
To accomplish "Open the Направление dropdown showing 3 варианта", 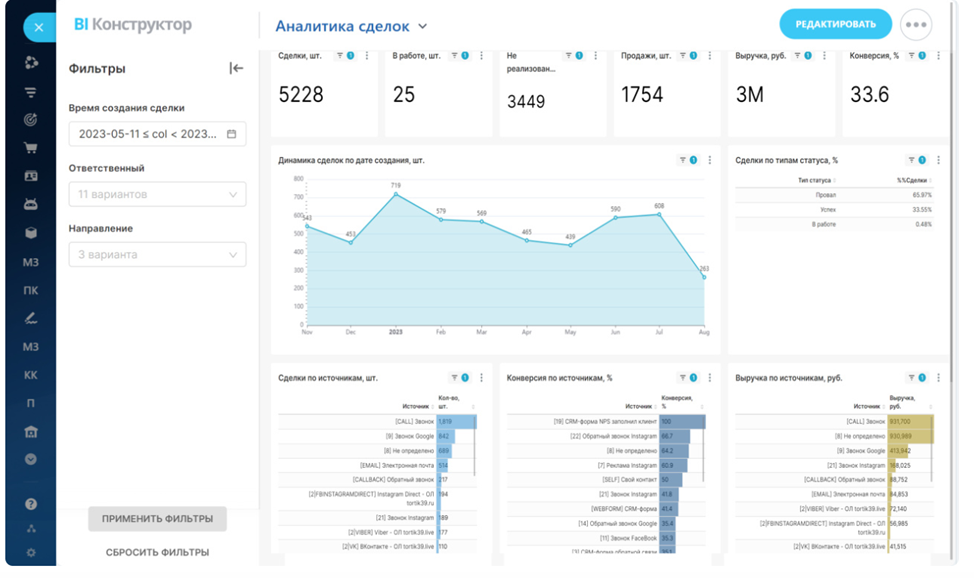I will [x=157, y=255].
